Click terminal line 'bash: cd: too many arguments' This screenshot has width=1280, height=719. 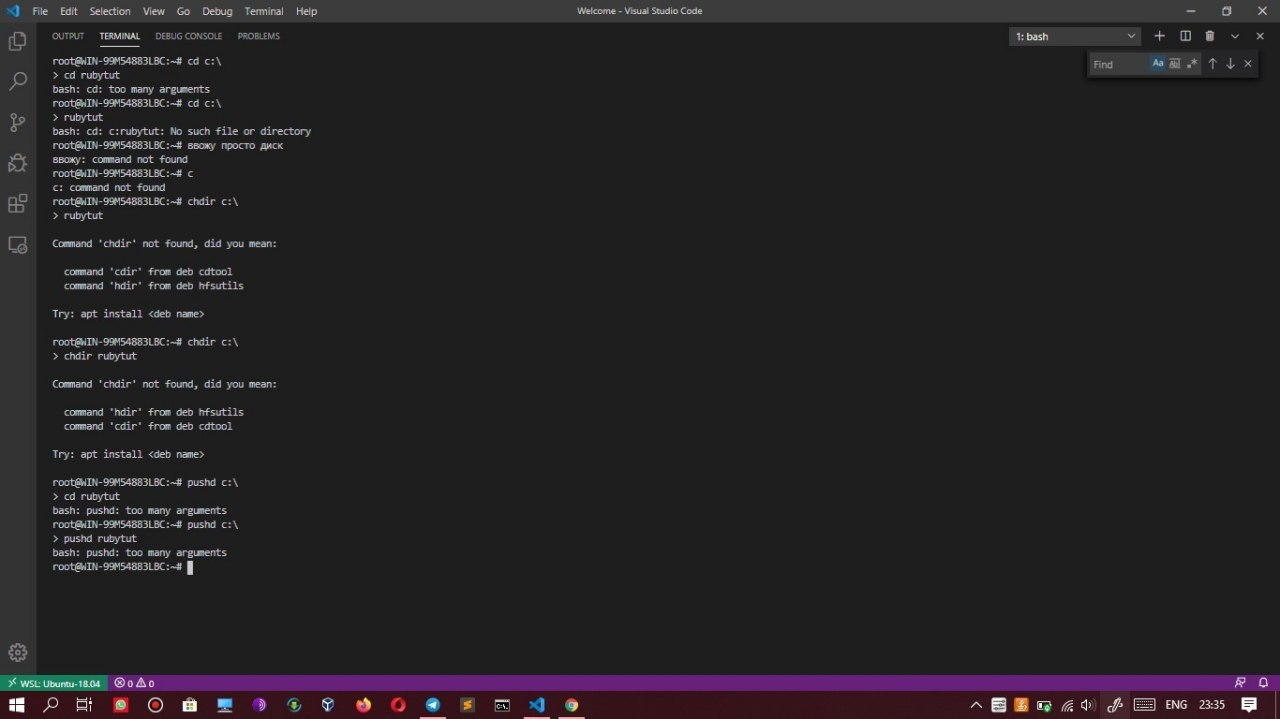tap(131, 89)
